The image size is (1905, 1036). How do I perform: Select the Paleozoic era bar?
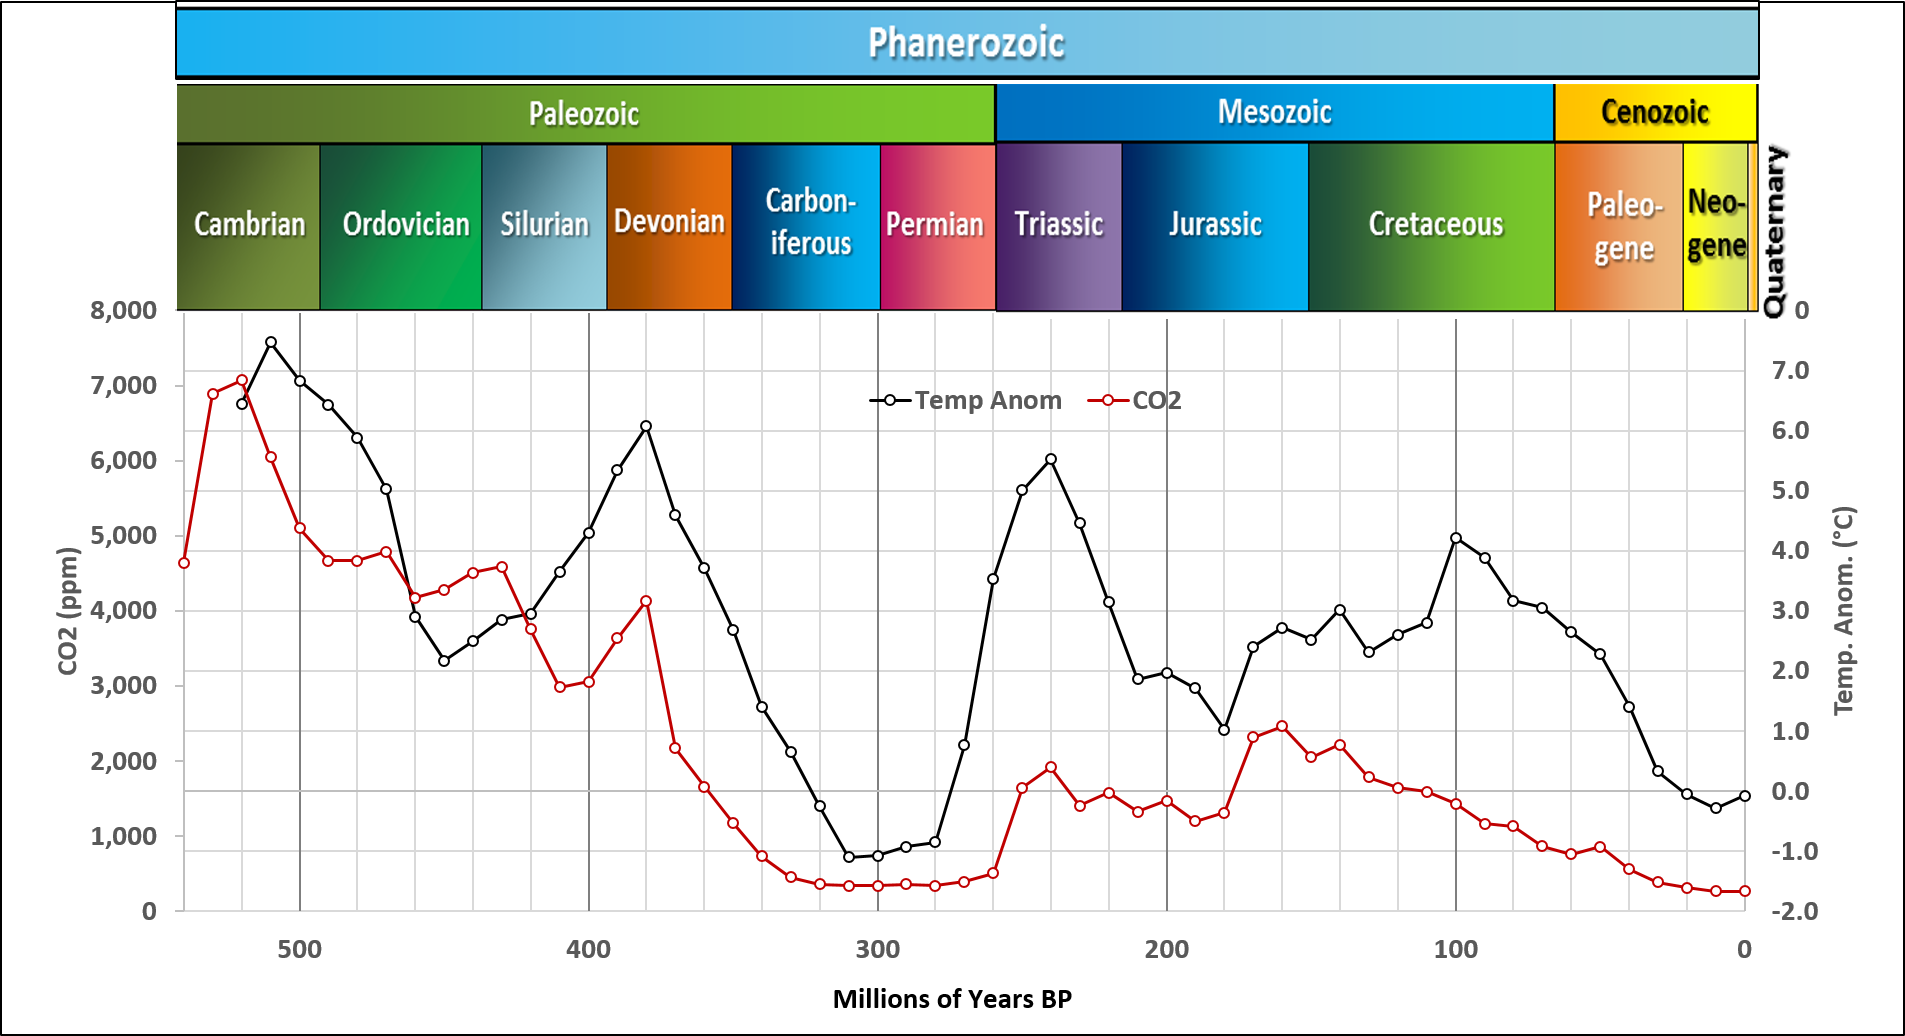(x=585, y=114)
